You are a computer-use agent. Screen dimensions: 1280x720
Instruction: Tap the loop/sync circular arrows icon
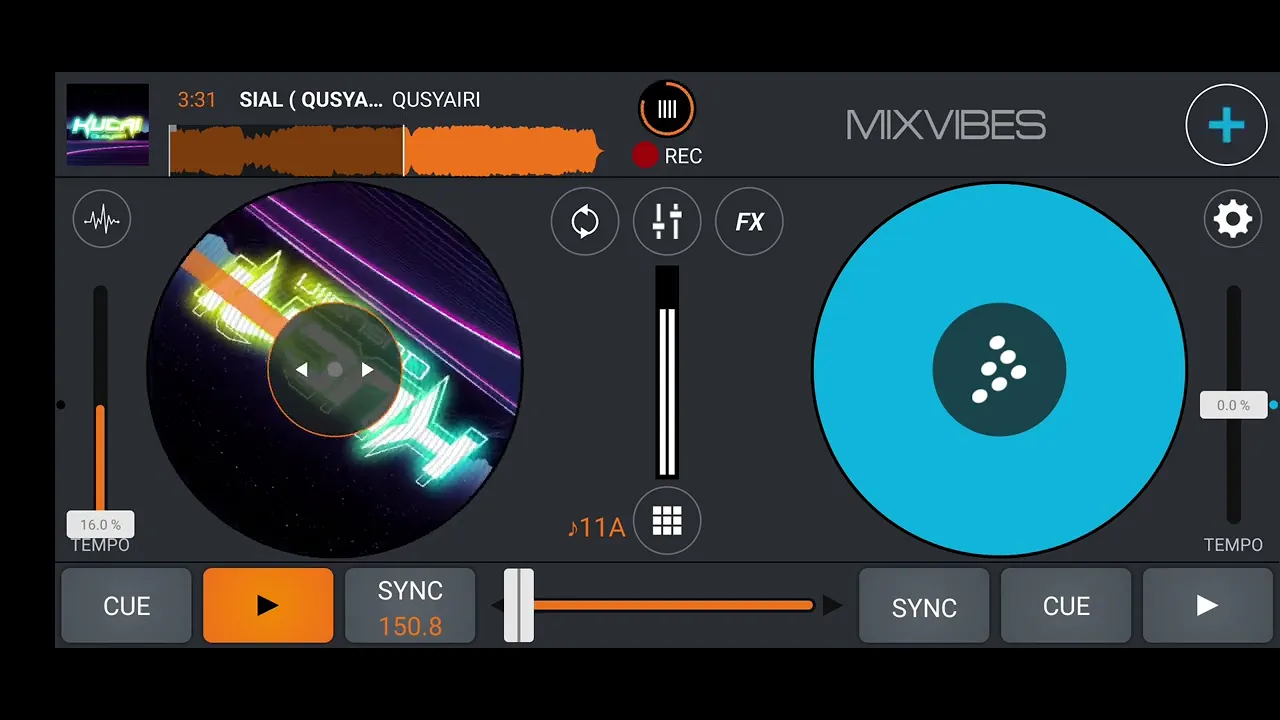[x=585, y=221]
